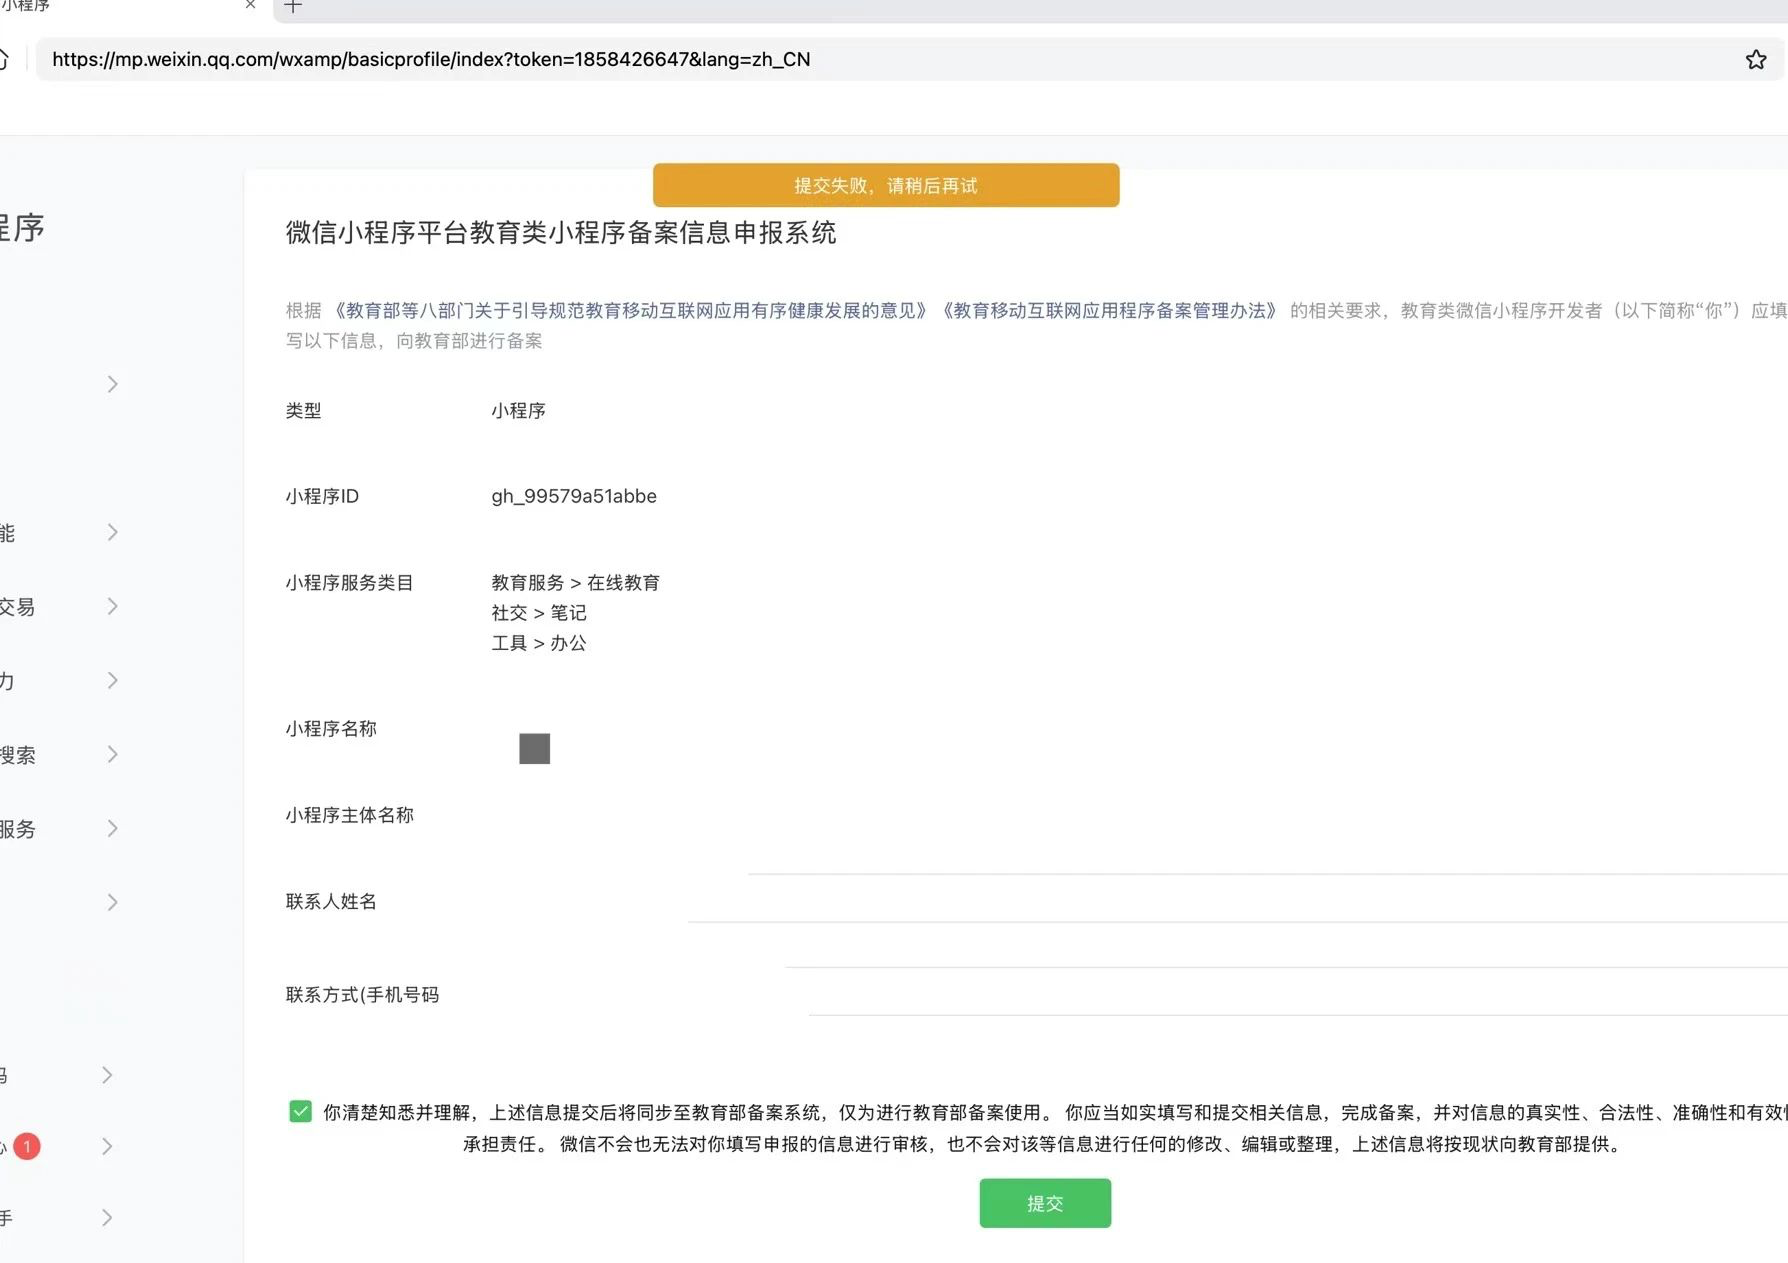Click the 小程序服务类目 label

click(349, 583)
